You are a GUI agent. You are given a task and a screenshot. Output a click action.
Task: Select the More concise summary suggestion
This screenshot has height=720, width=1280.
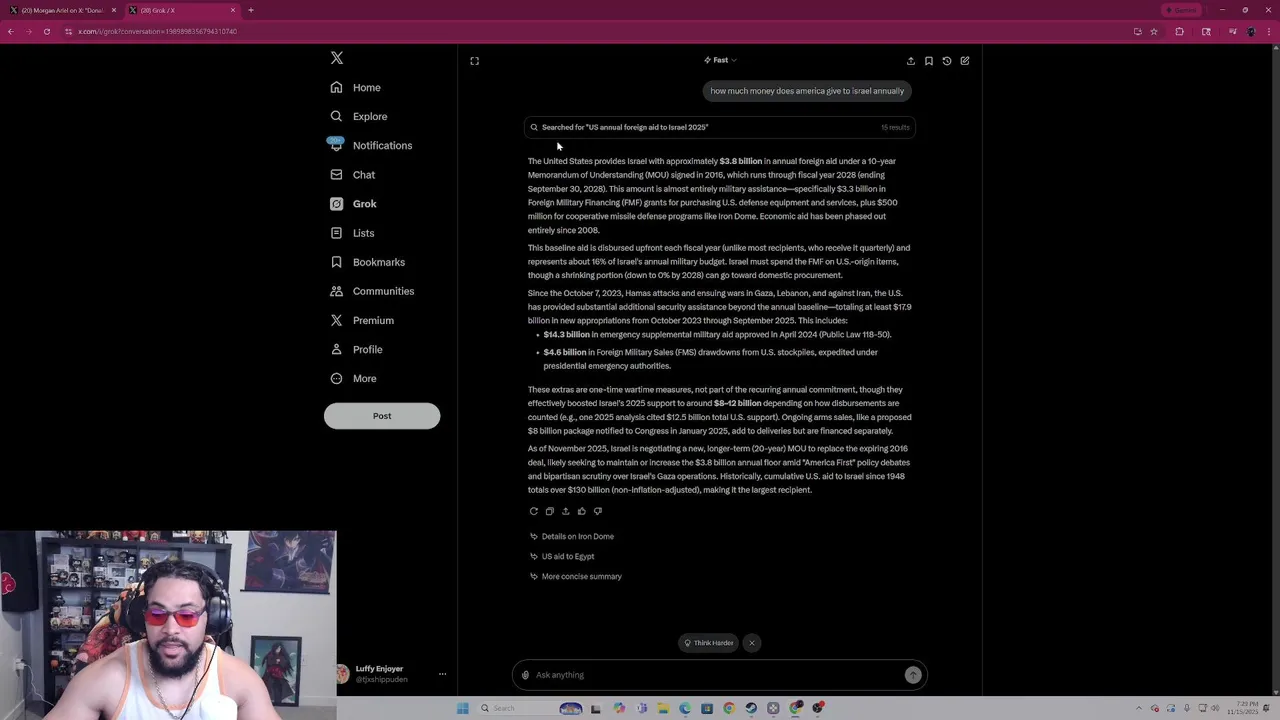(x=576, y=577)
